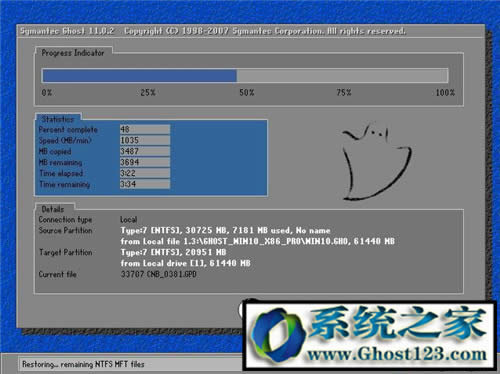Click the 50% progress marker label
The image size is (500, 374).
[247, 93]
